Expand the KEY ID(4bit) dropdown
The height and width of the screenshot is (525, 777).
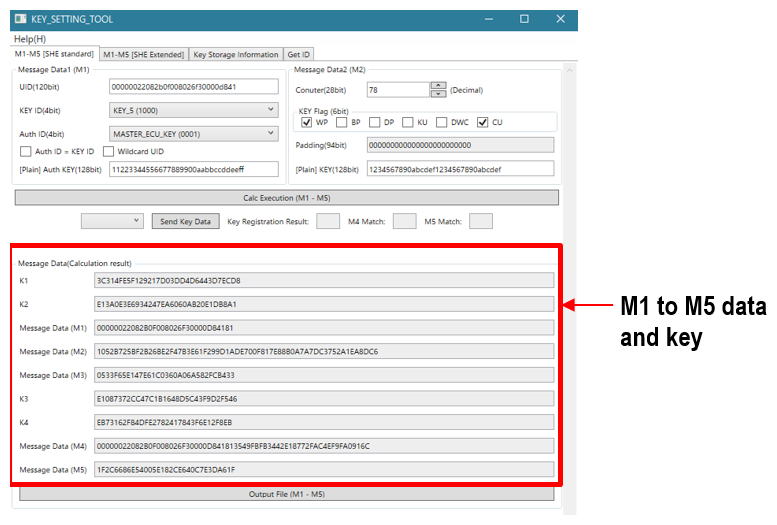[194, 110]
